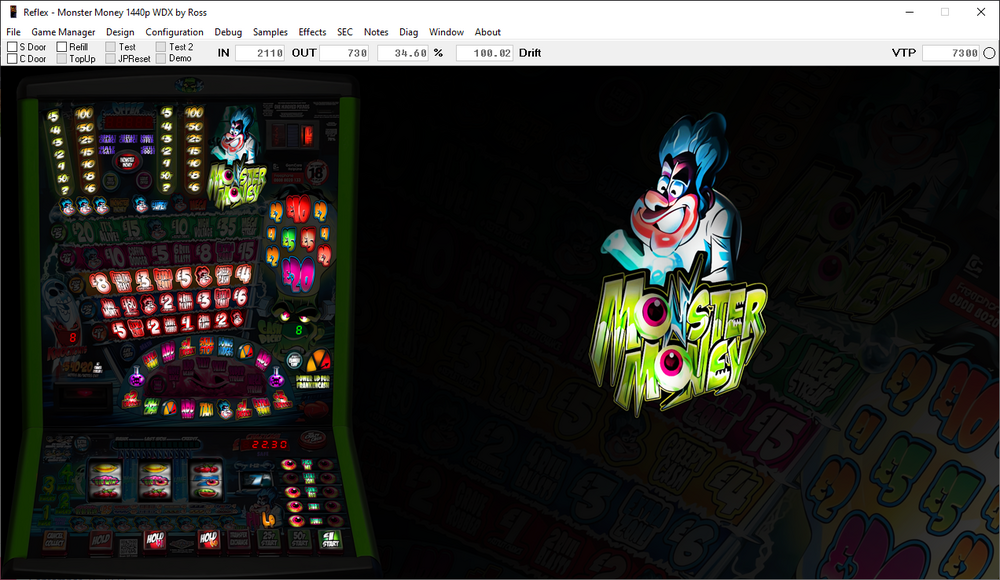Open the Debug menu

[x=228, y=32]
